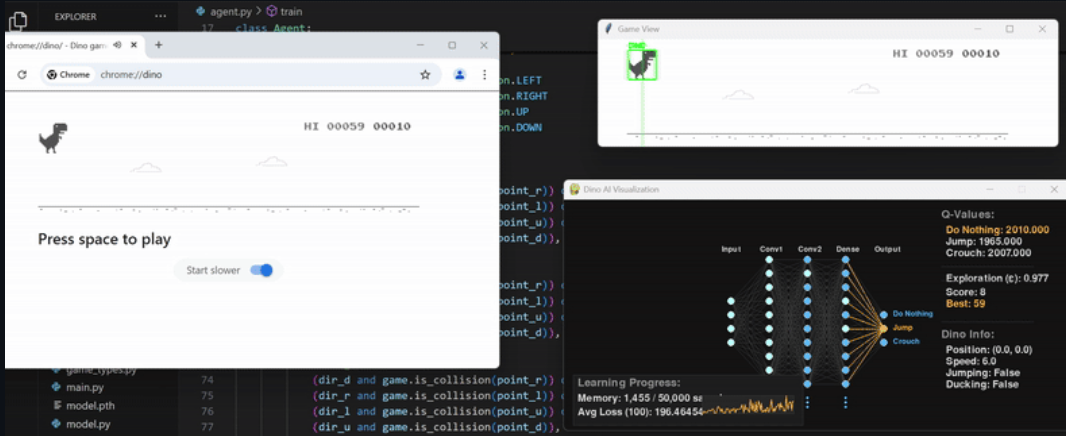Image resolution: width=1066 pixels, height=436 pixels.
Task: Close the chrome://dino browser tab
Action: [x=134, y=45]
